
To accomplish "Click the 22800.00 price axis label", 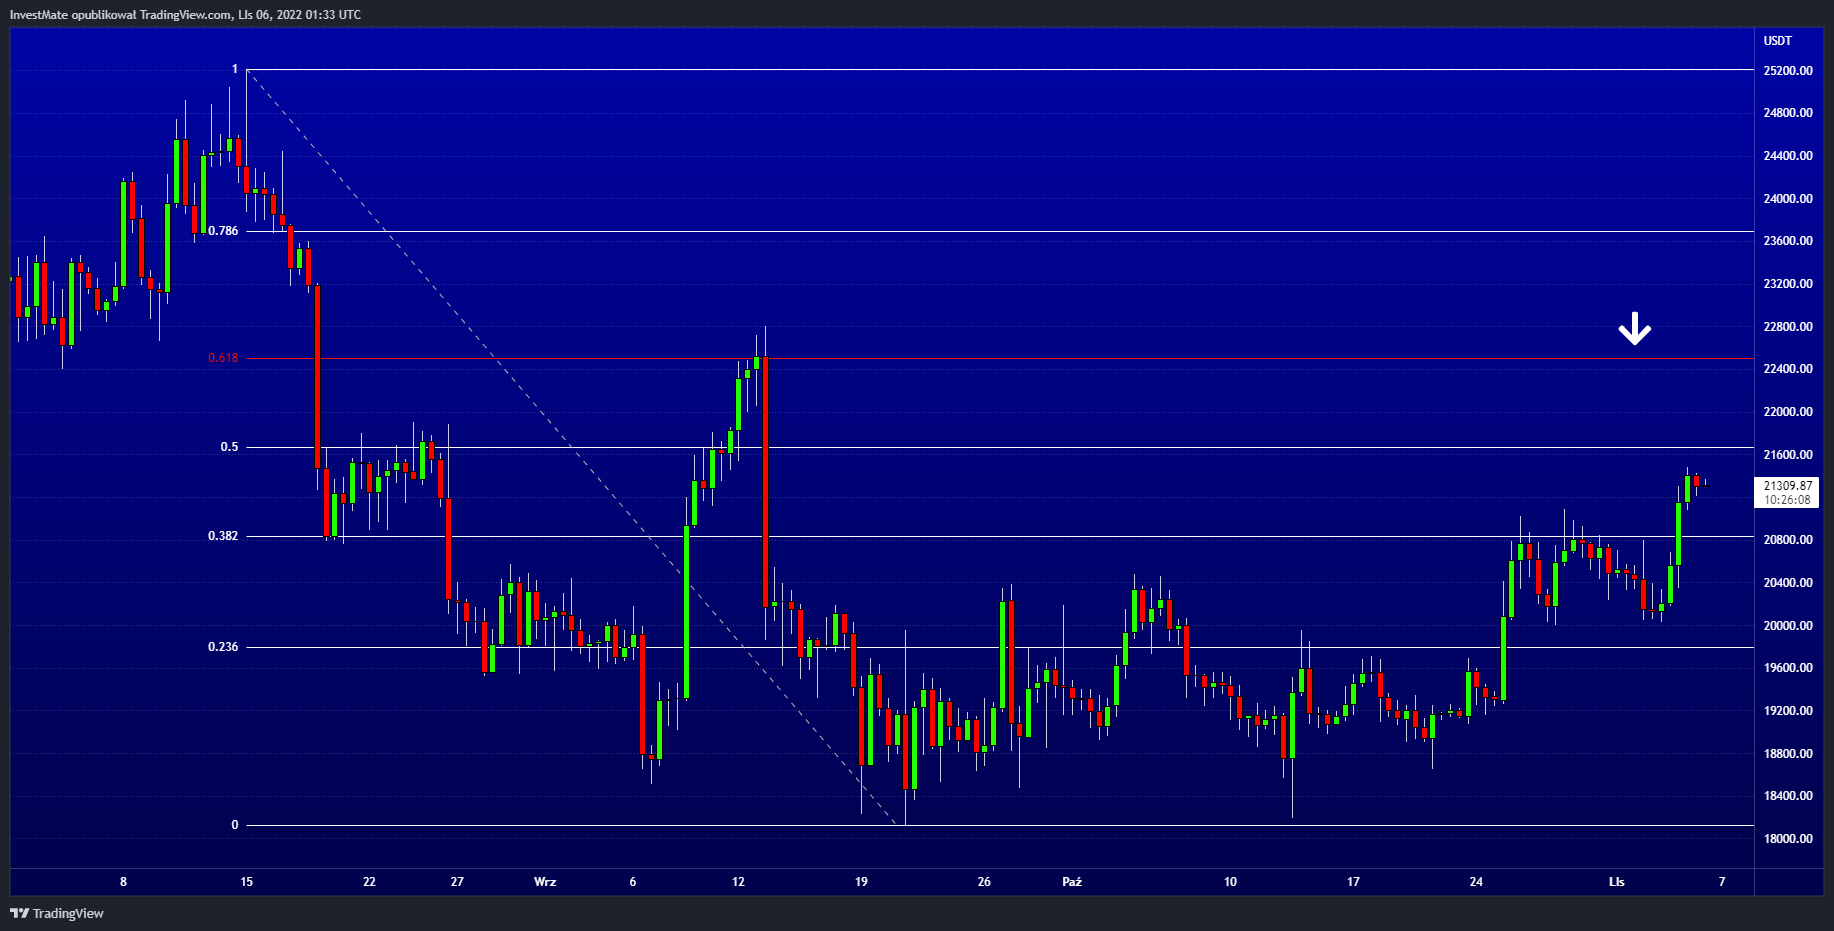I will click(1788, 327).
